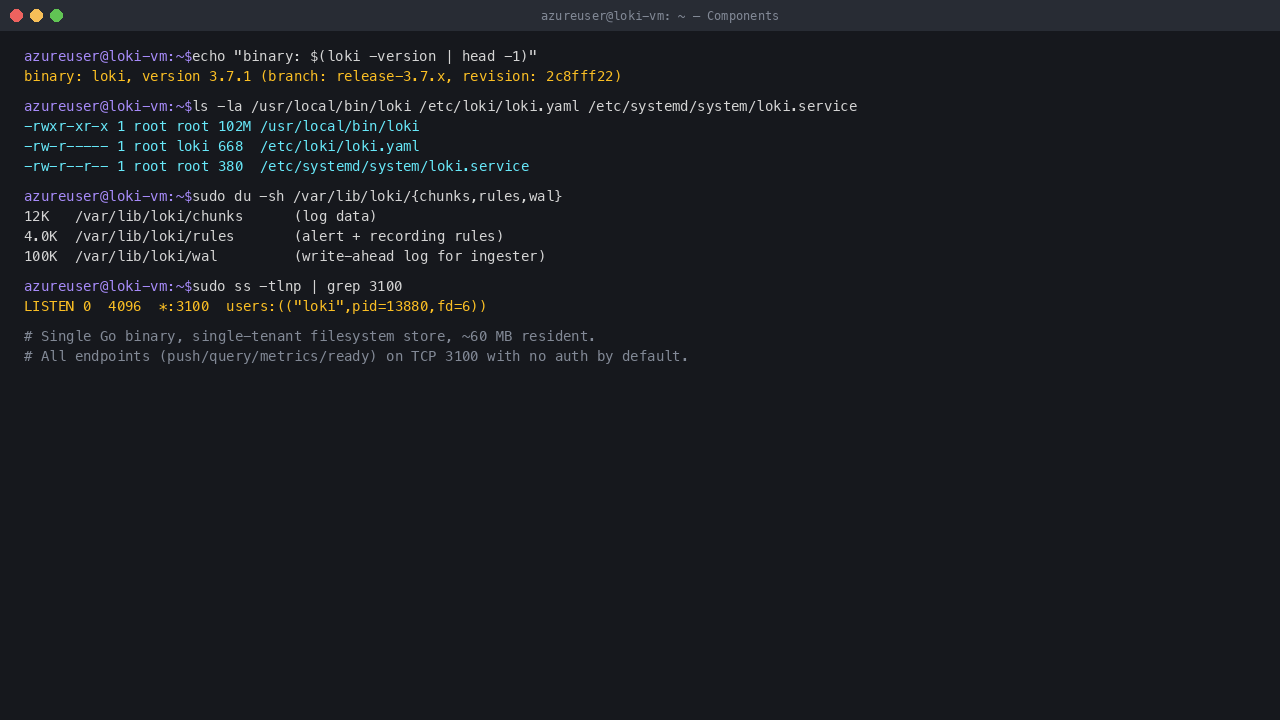Click the window title 'azureuser@loki-vm: ~ — Components'

[x=660, y=16]
